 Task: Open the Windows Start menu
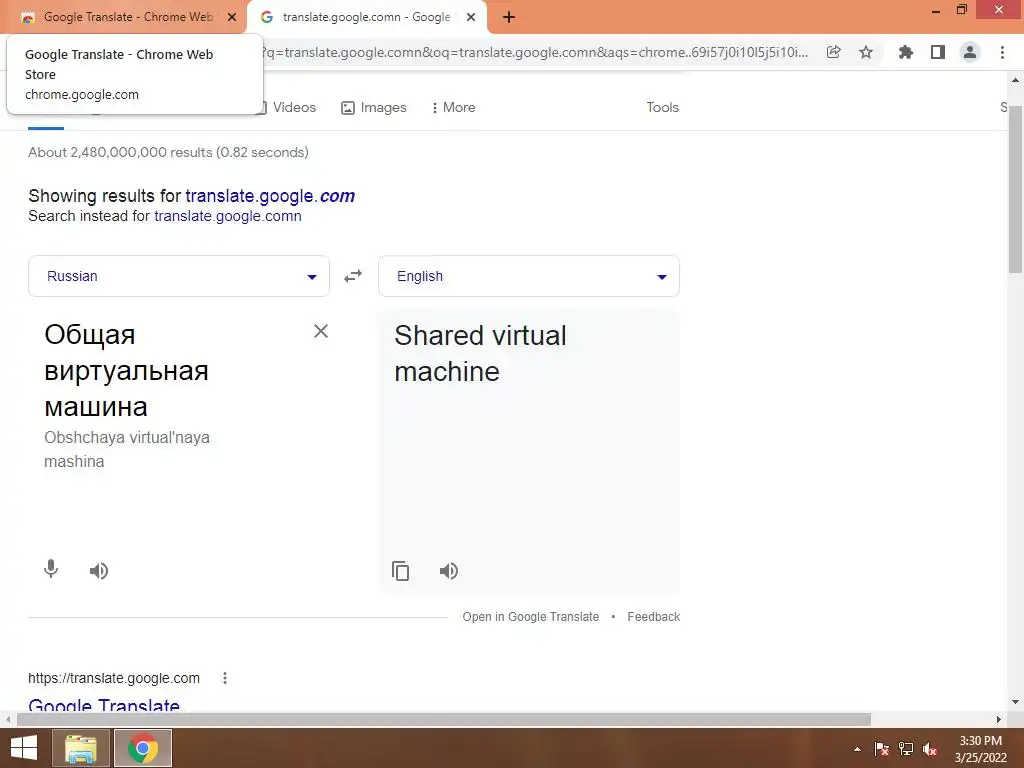tap(24, 748)
